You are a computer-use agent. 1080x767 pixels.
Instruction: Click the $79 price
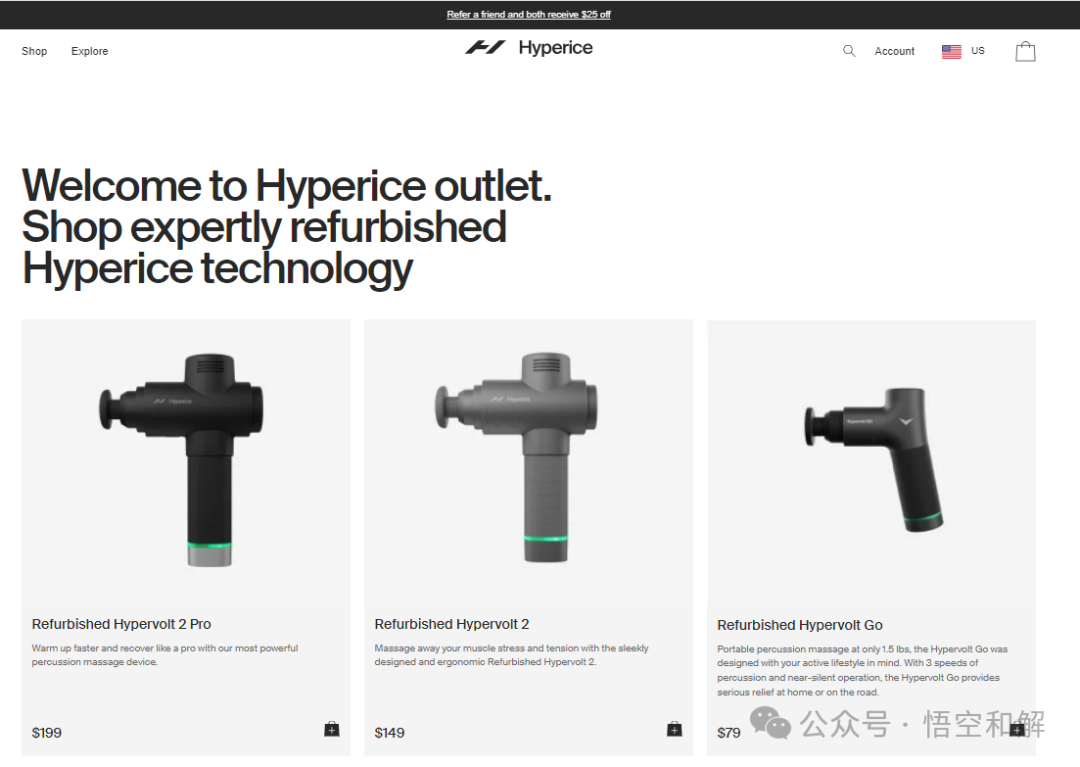729,733
